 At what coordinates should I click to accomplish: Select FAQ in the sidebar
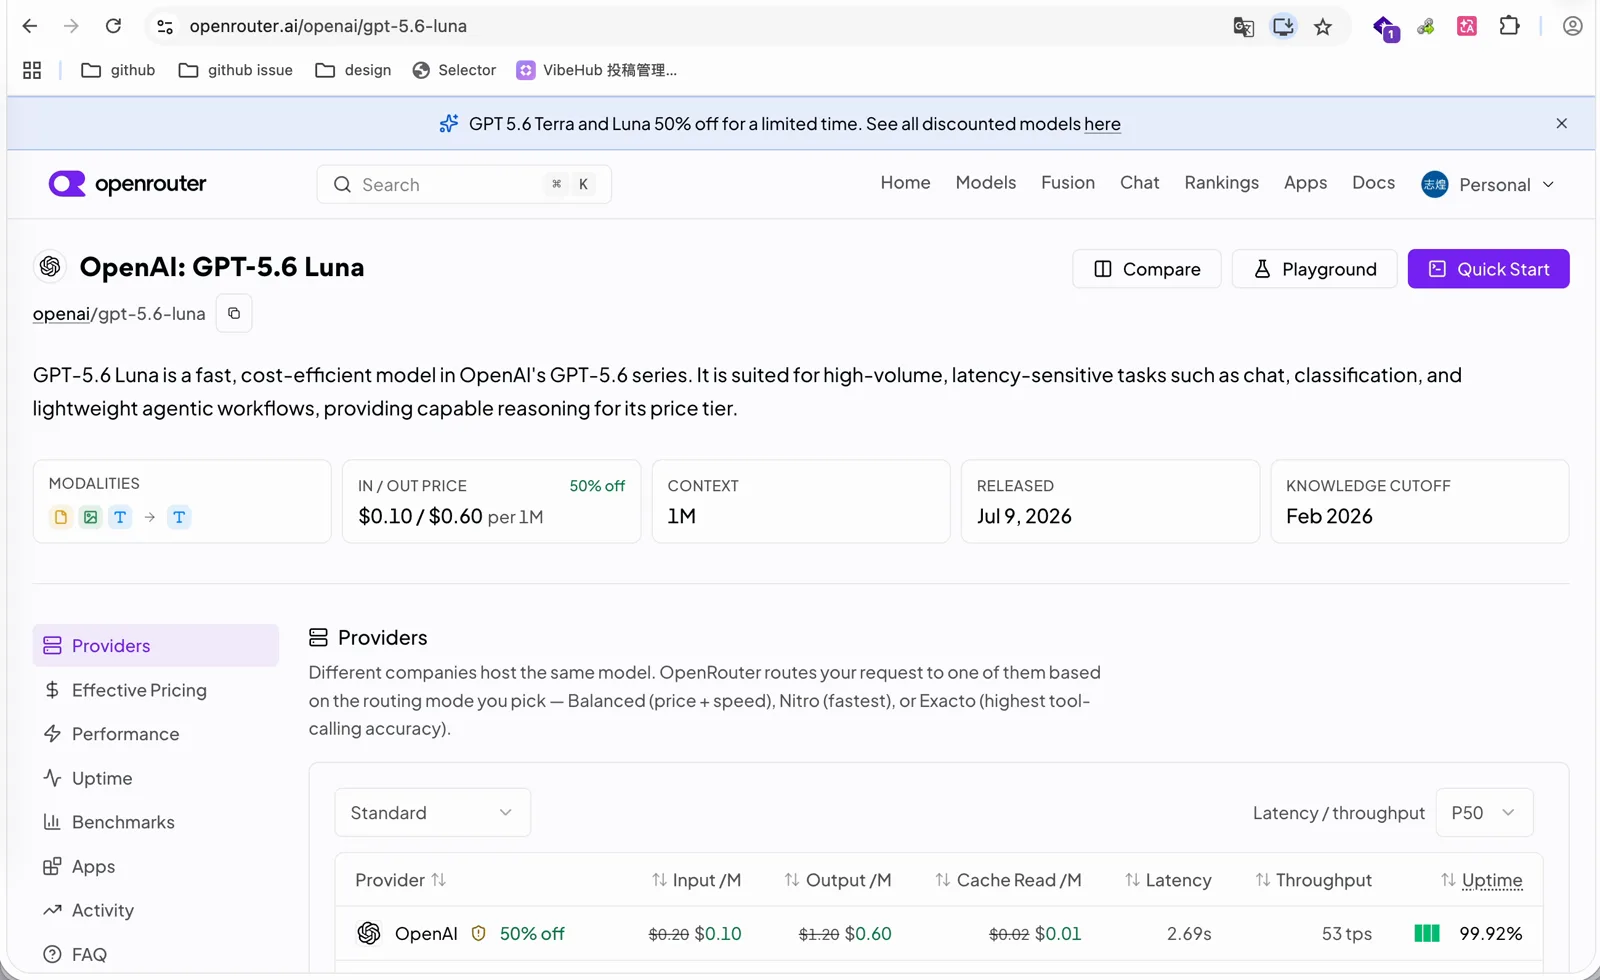(x=156, y=954)
